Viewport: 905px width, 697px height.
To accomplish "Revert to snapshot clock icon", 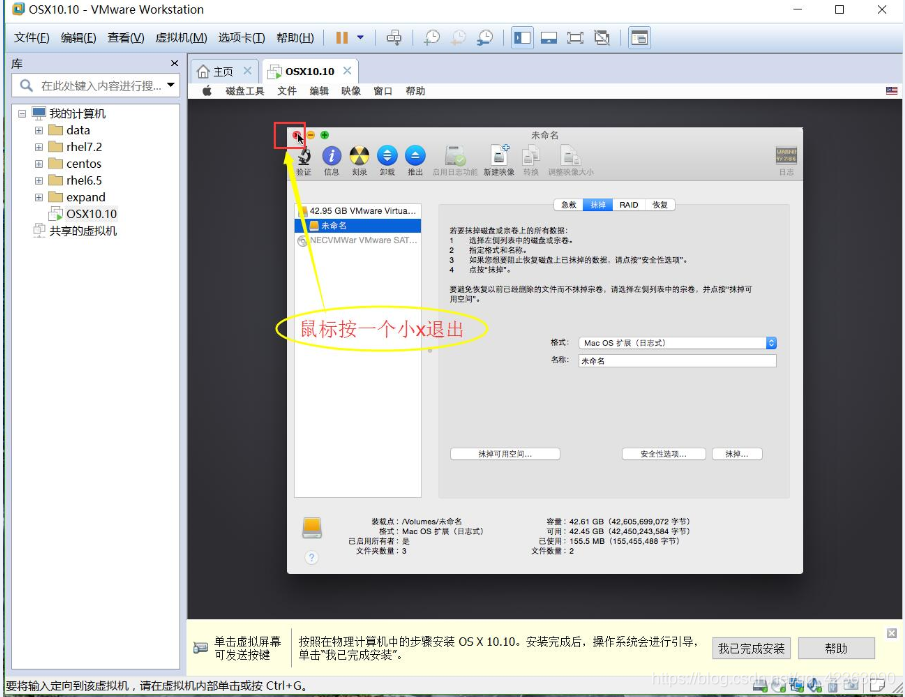I will 458,38.
